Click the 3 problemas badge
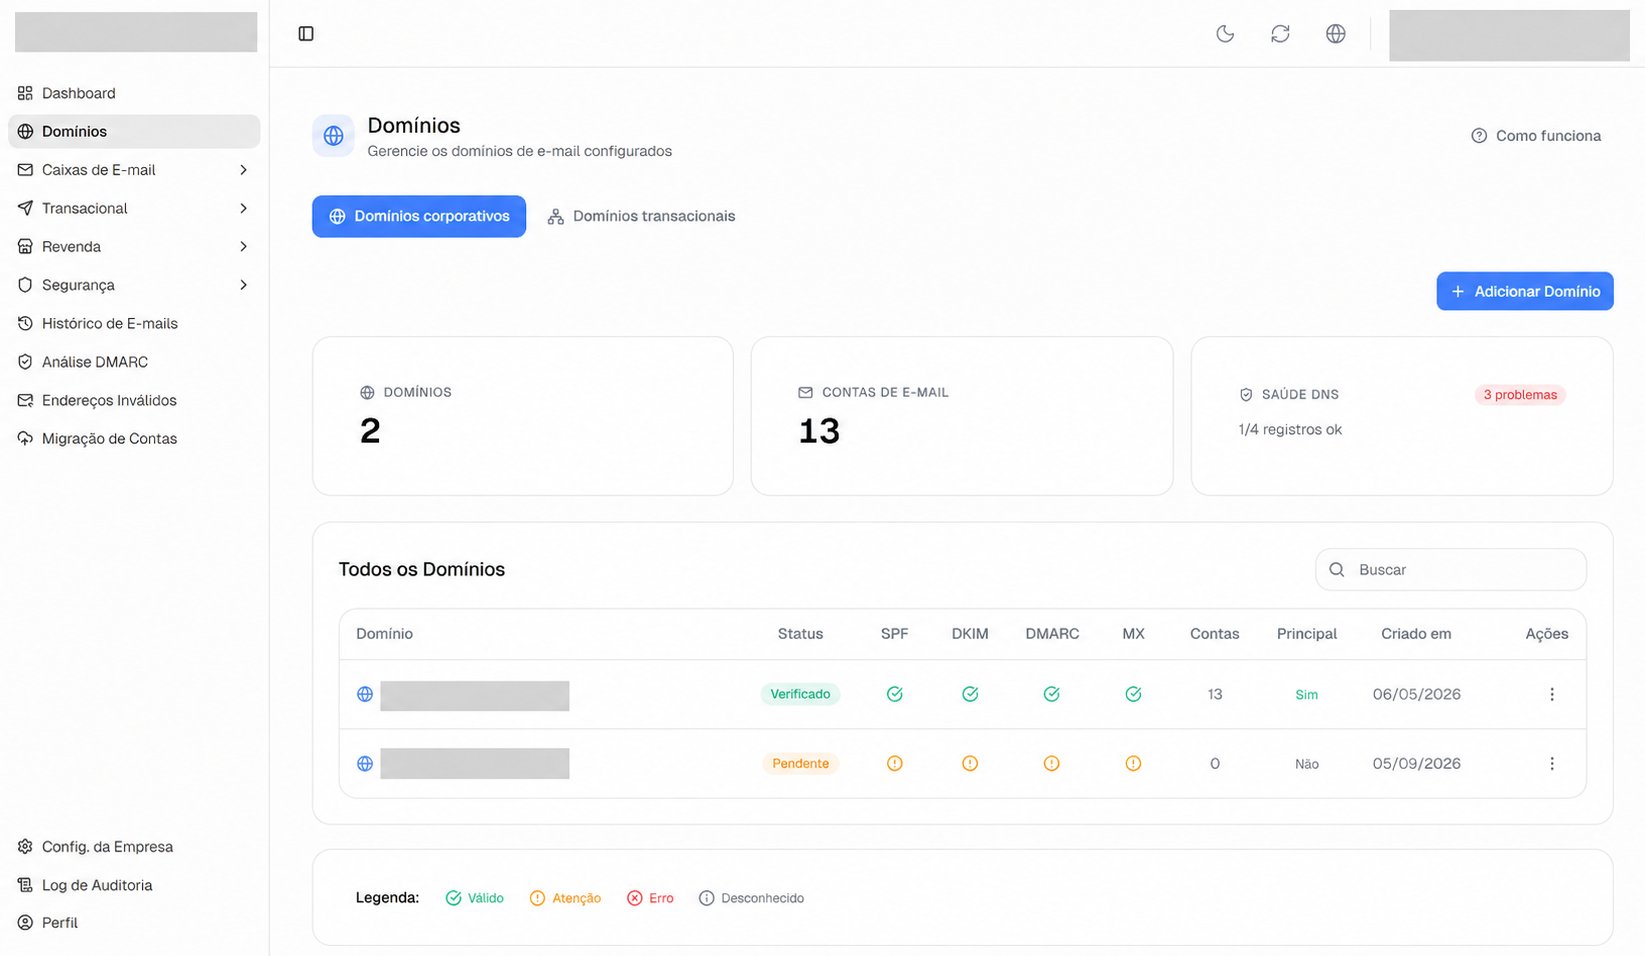Viewport: 1645px width, 956px height. click(x=1520, y=395)
